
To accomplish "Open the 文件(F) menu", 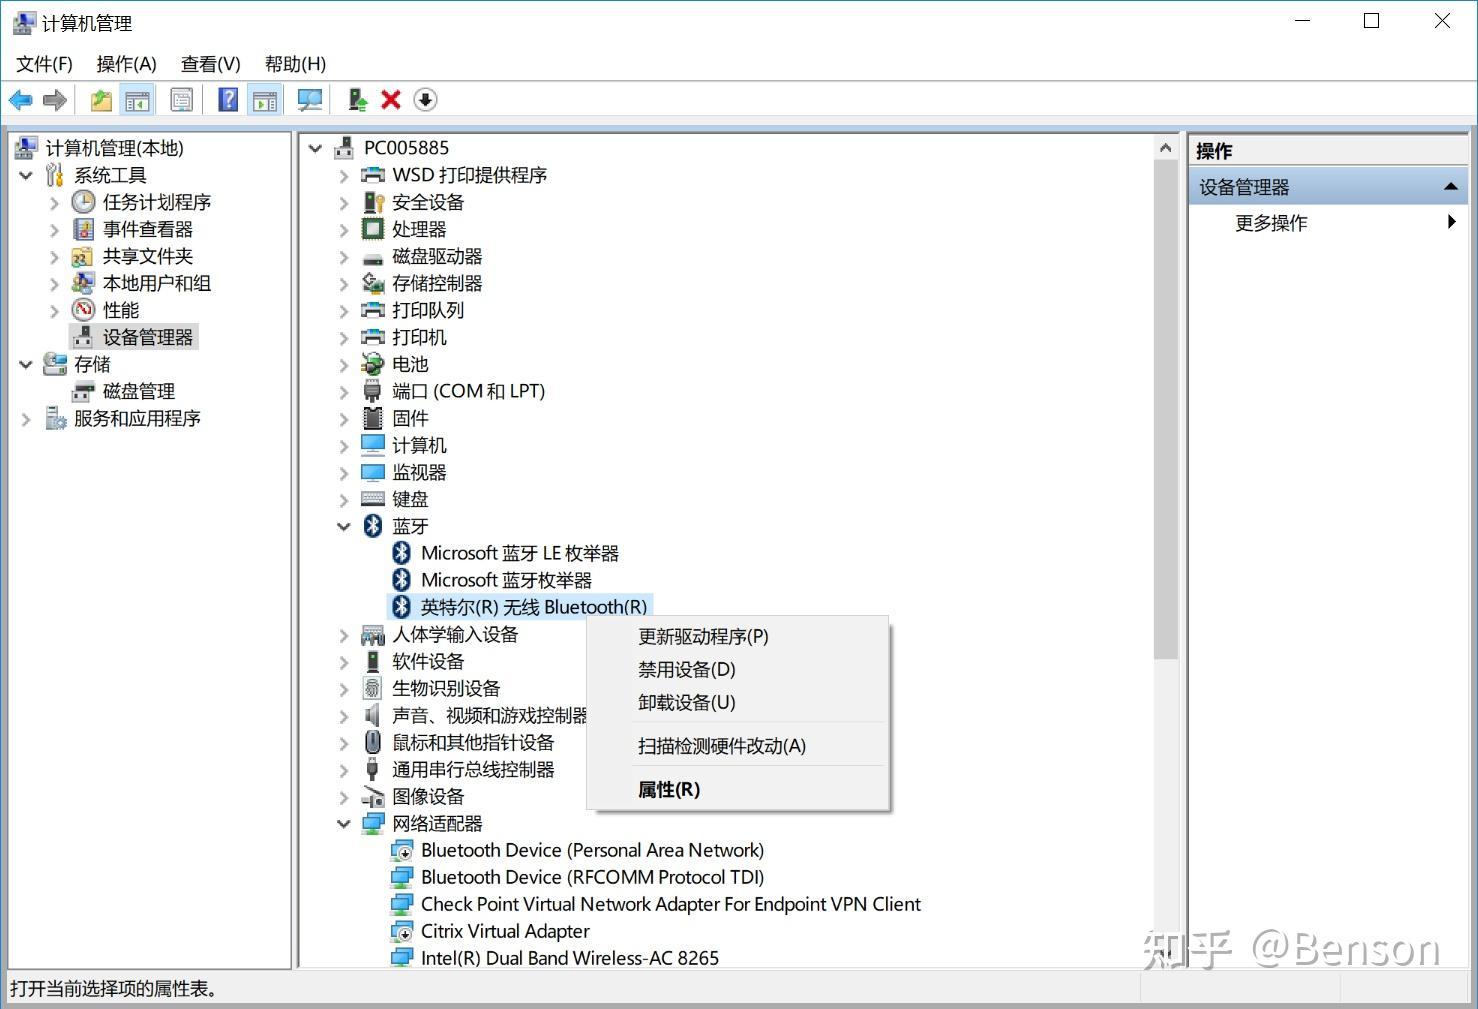I will point(45,64).
